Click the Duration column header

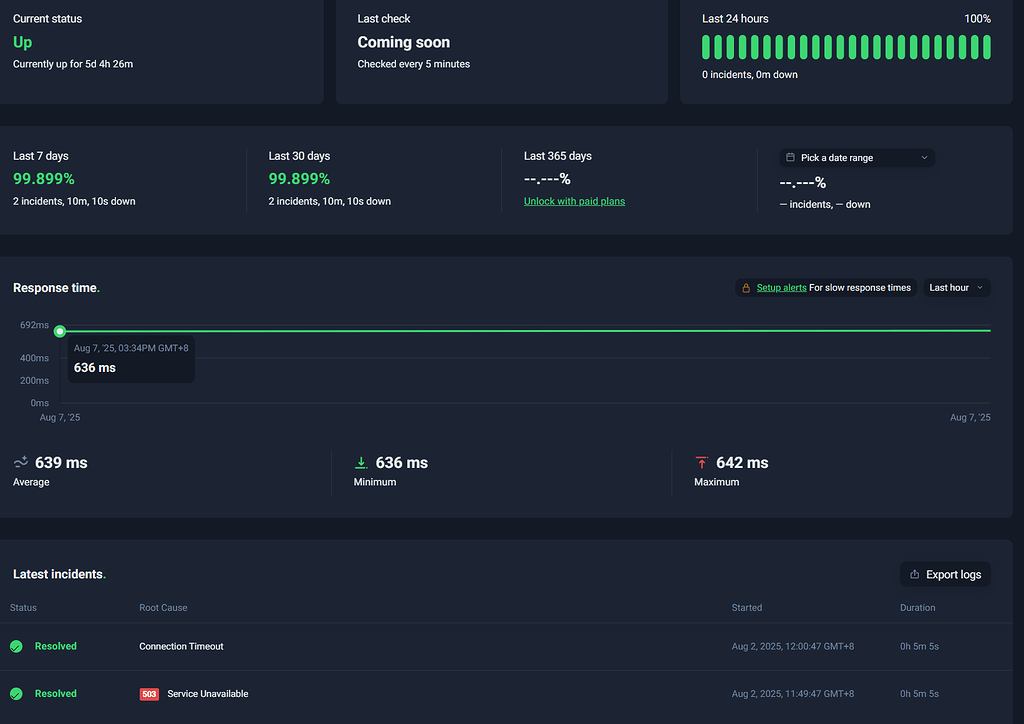pos(918,608)
